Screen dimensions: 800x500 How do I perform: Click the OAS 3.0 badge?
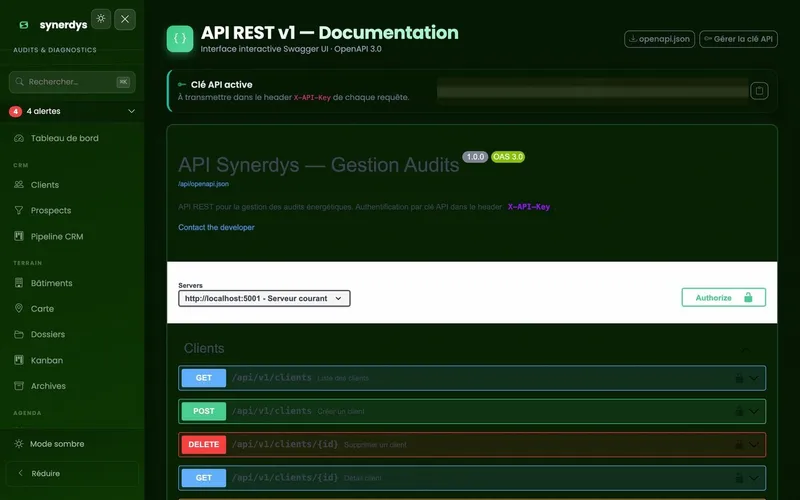(x=508, y=157)
